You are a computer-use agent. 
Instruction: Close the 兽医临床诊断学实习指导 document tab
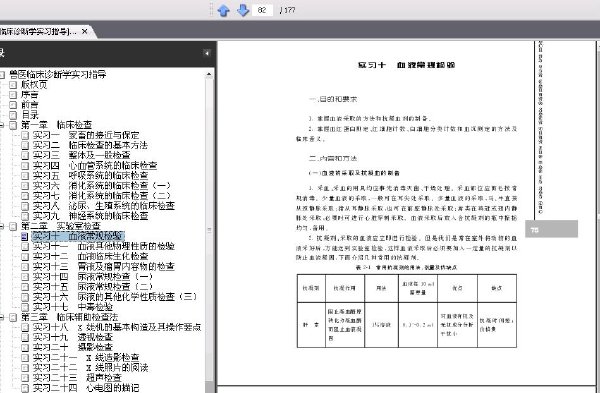click(85, 31)
